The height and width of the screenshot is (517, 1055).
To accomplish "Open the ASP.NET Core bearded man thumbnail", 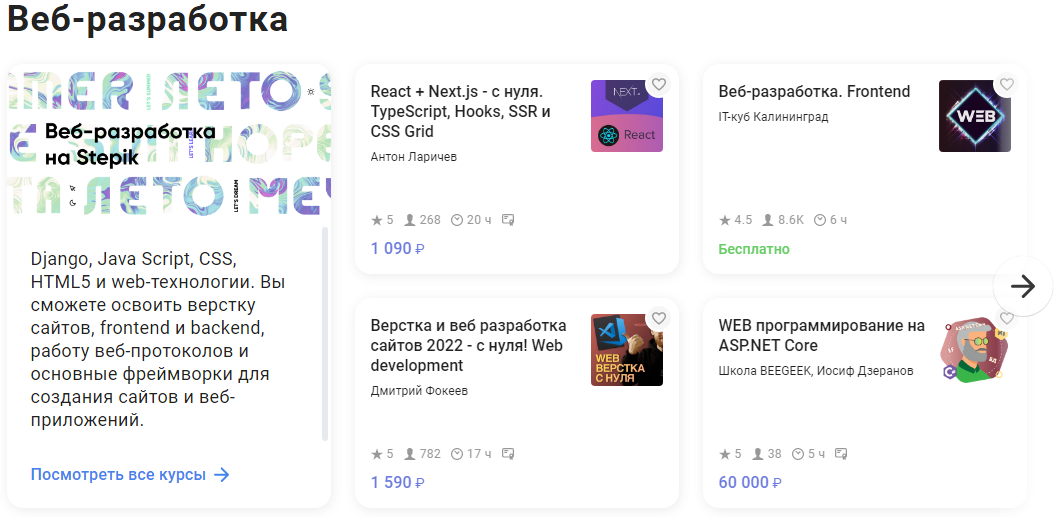I will tap(974, 350).
